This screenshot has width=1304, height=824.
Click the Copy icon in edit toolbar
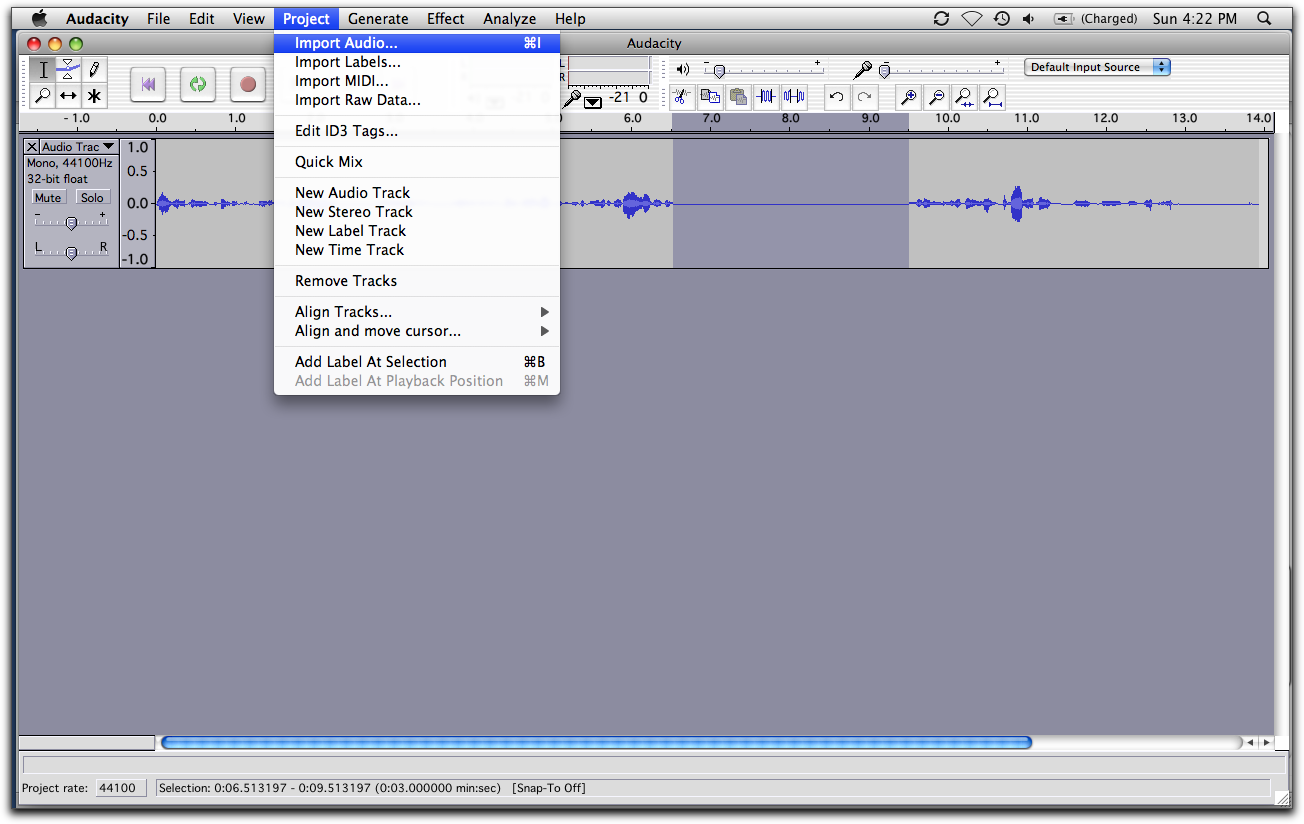(x=710, y=97)
